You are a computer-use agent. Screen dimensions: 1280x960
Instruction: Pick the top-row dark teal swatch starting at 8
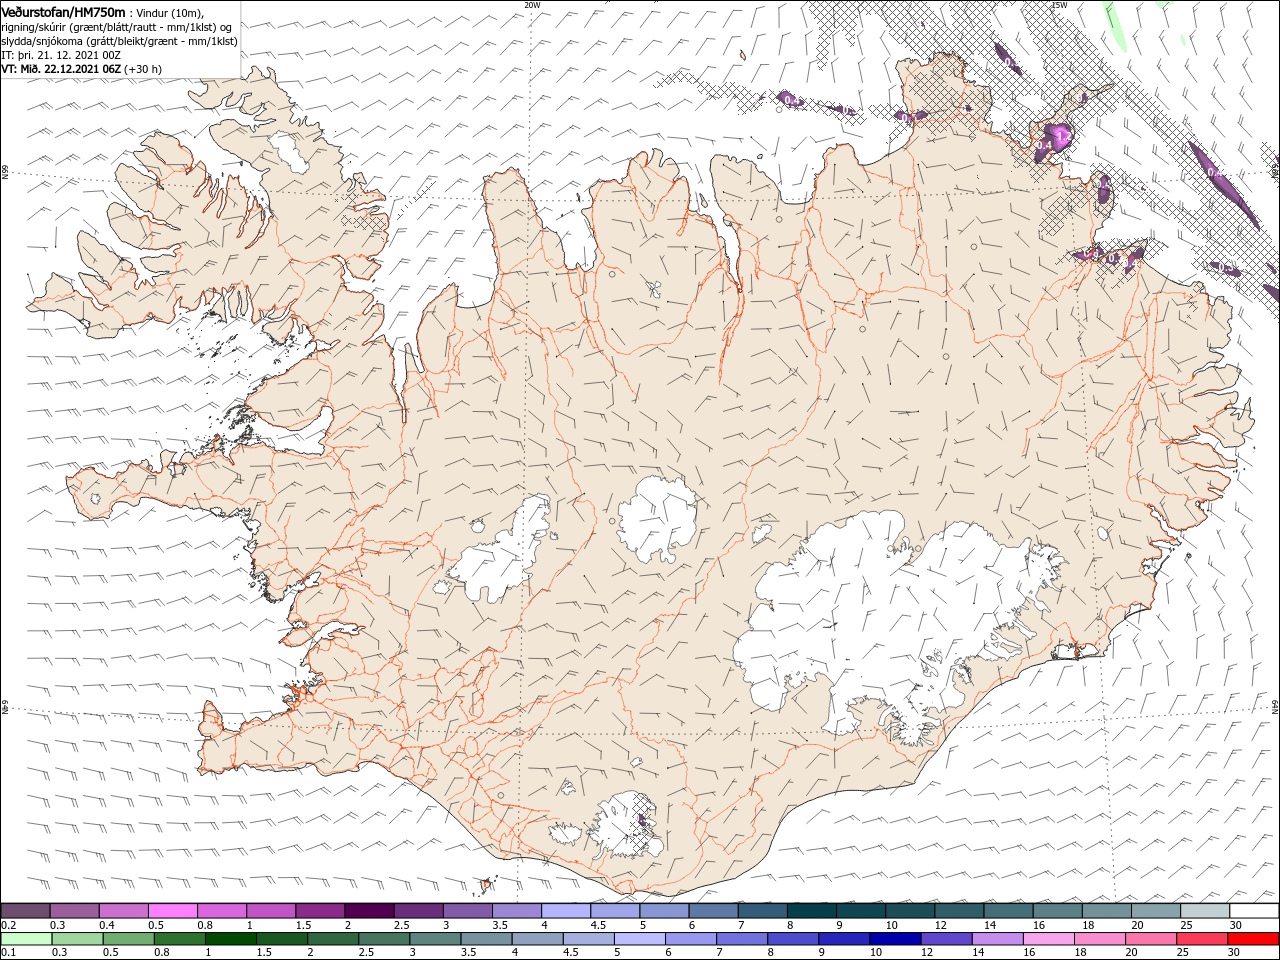(812, 911)
